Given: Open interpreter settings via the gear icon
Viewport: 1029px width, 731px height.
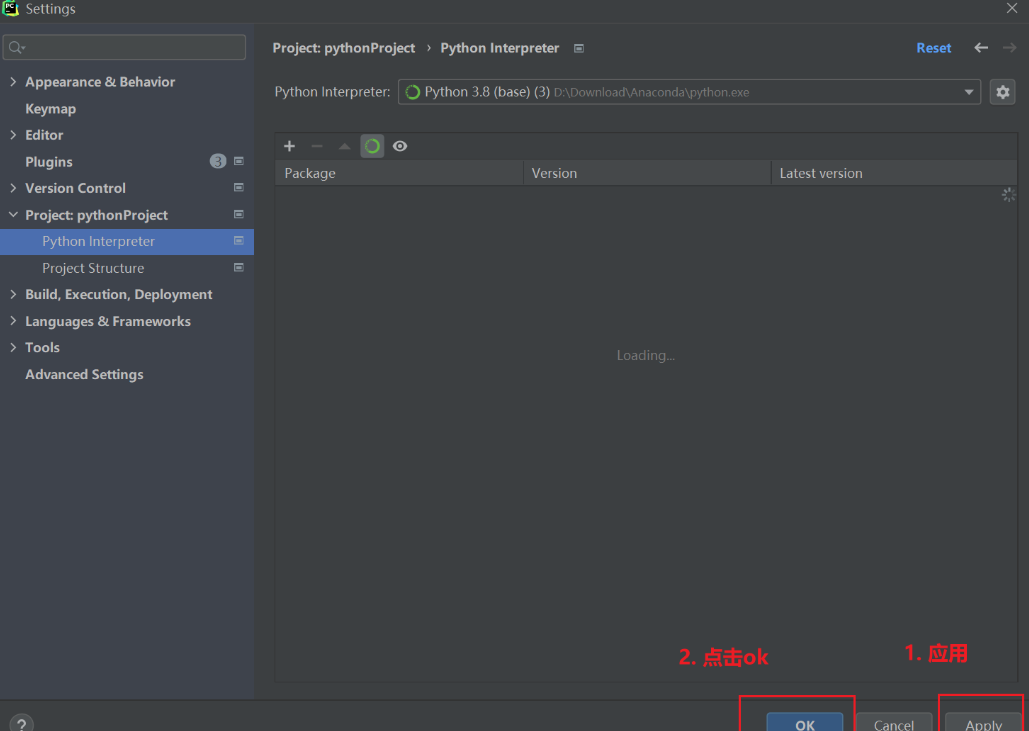Looking at the screenshot, I should (1002, 91).
